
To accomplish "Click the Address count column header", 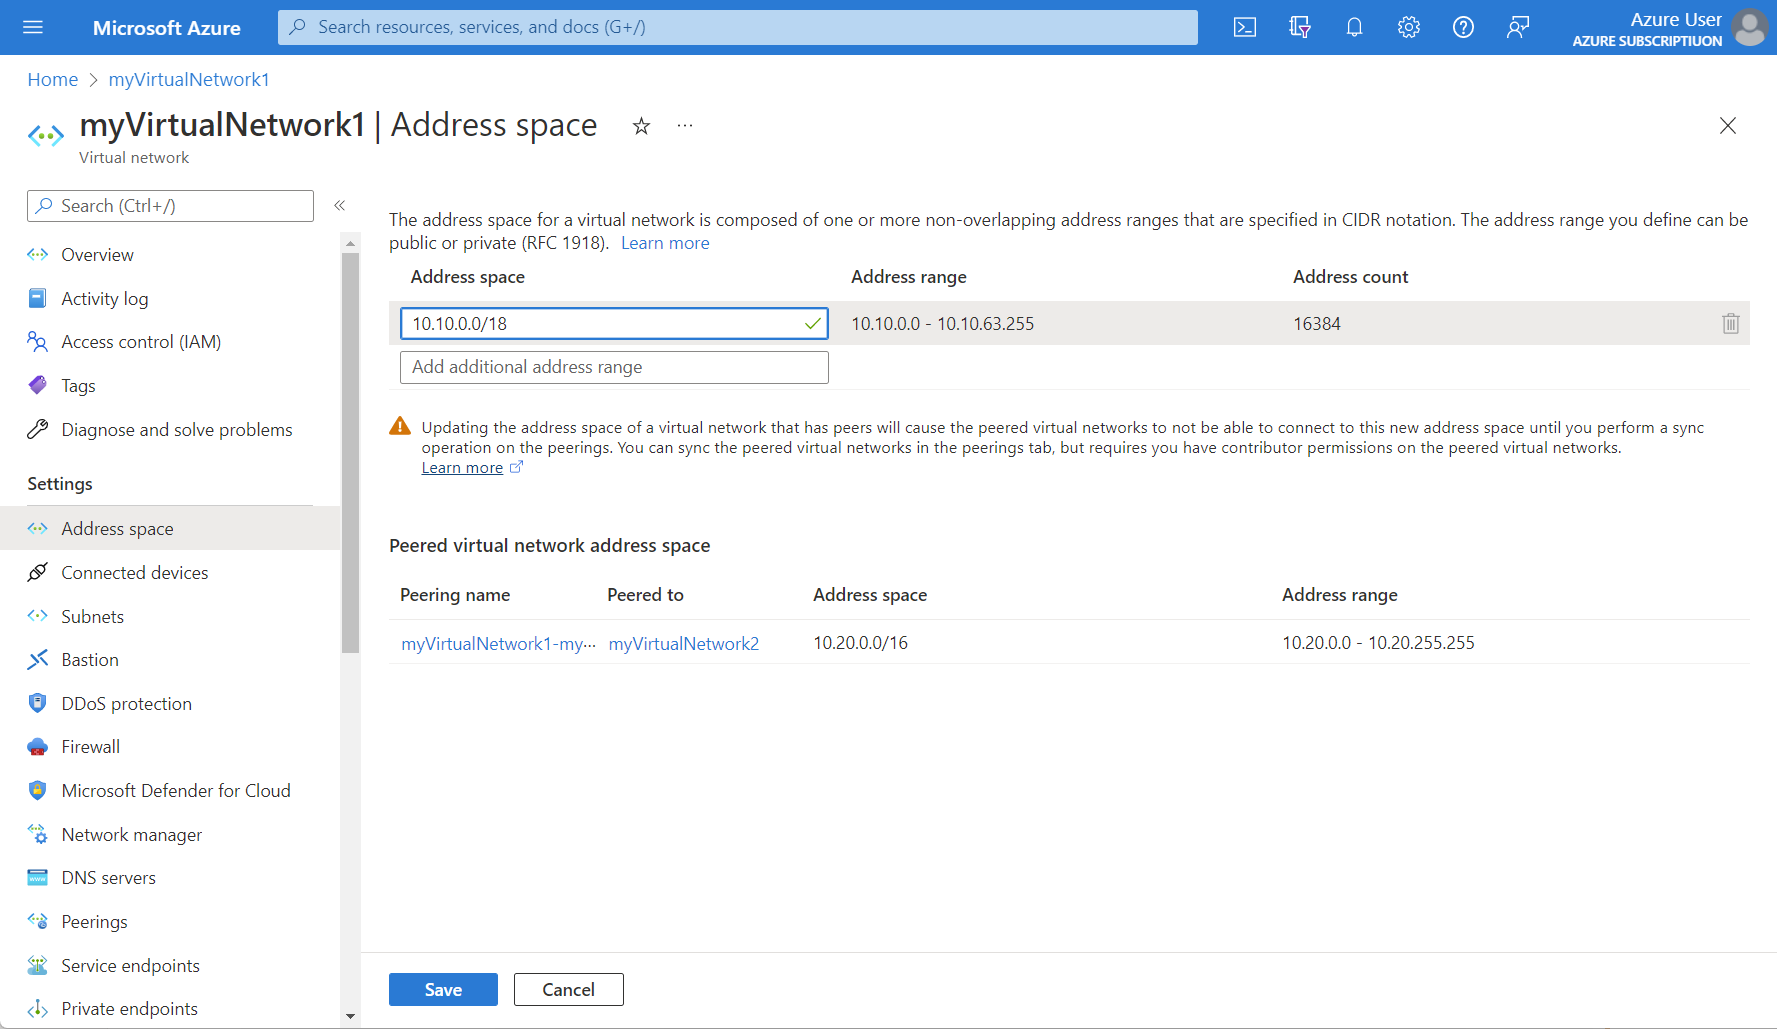I will (x=1351, y=277).
